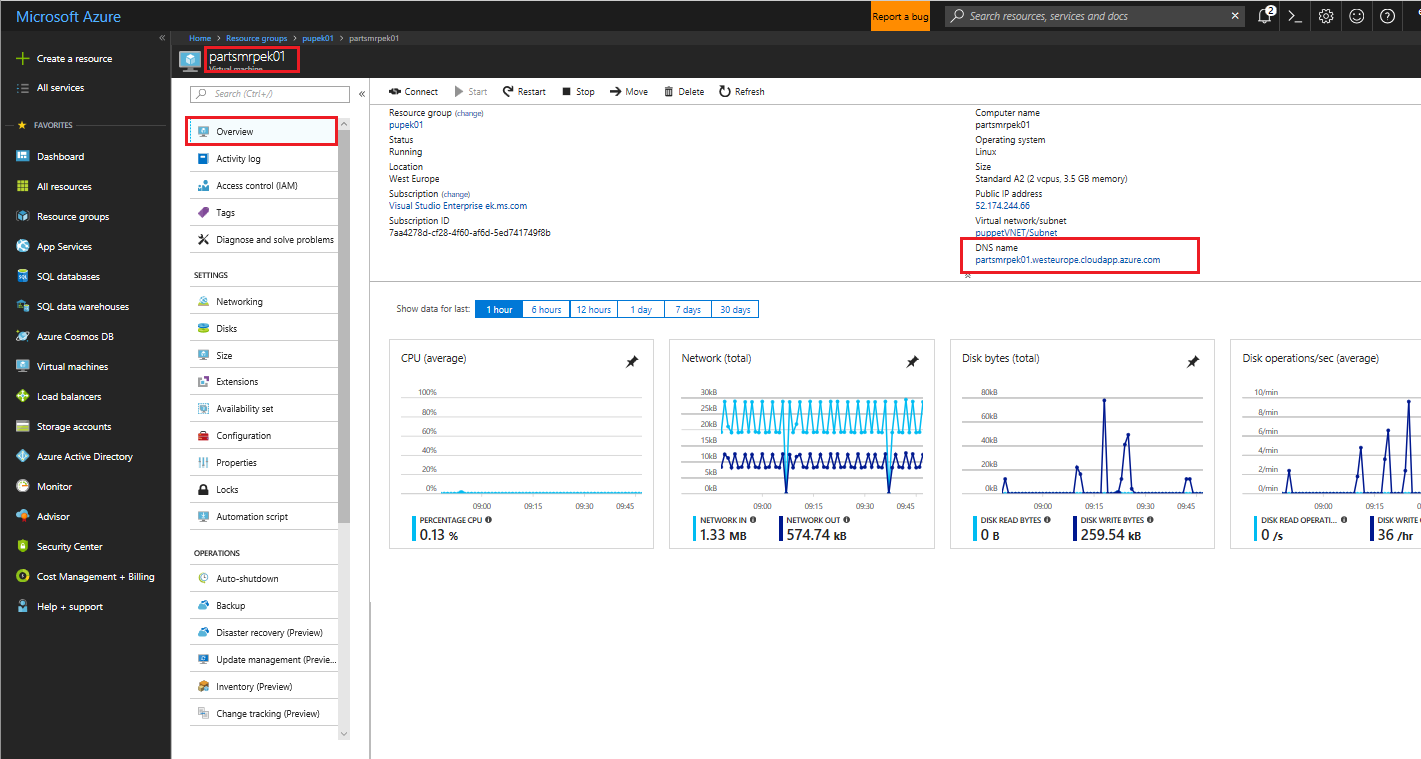Viewport: 1421px width, 759px height.
Task: Open the feedback smiley icon
Action: (1356, 16)
